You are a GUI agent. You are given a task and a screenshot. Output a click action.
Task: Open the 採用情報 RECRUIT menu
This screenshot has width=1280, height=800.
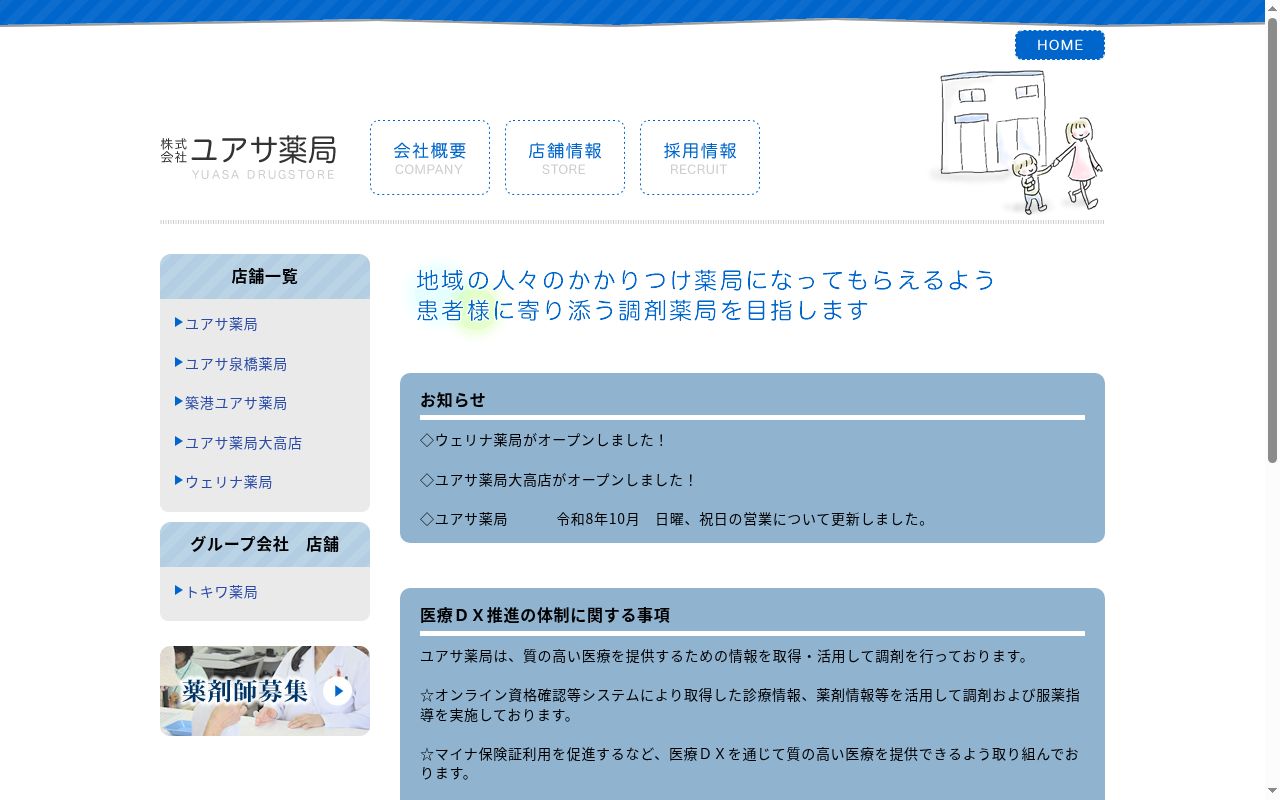point(700,158)
